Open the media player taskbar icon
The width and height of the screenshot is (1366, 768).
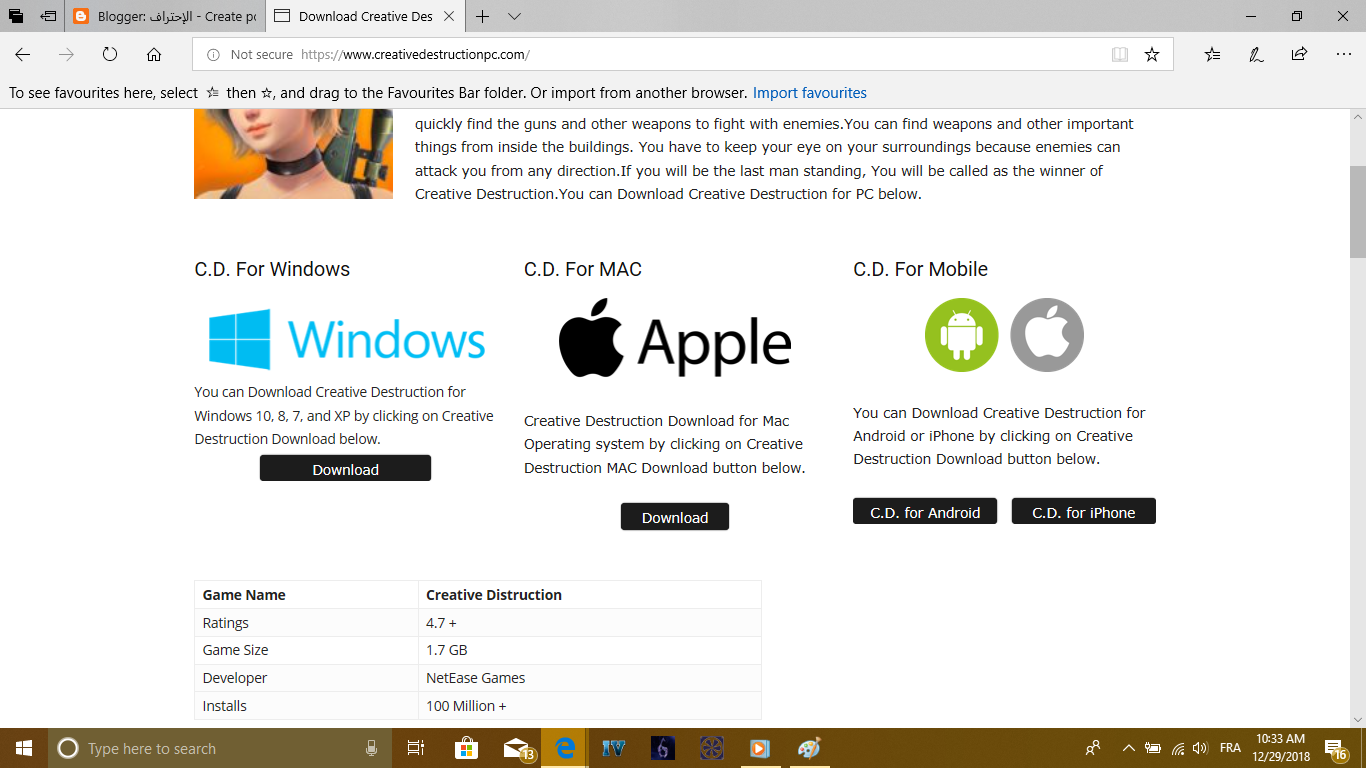click(760, 748)
